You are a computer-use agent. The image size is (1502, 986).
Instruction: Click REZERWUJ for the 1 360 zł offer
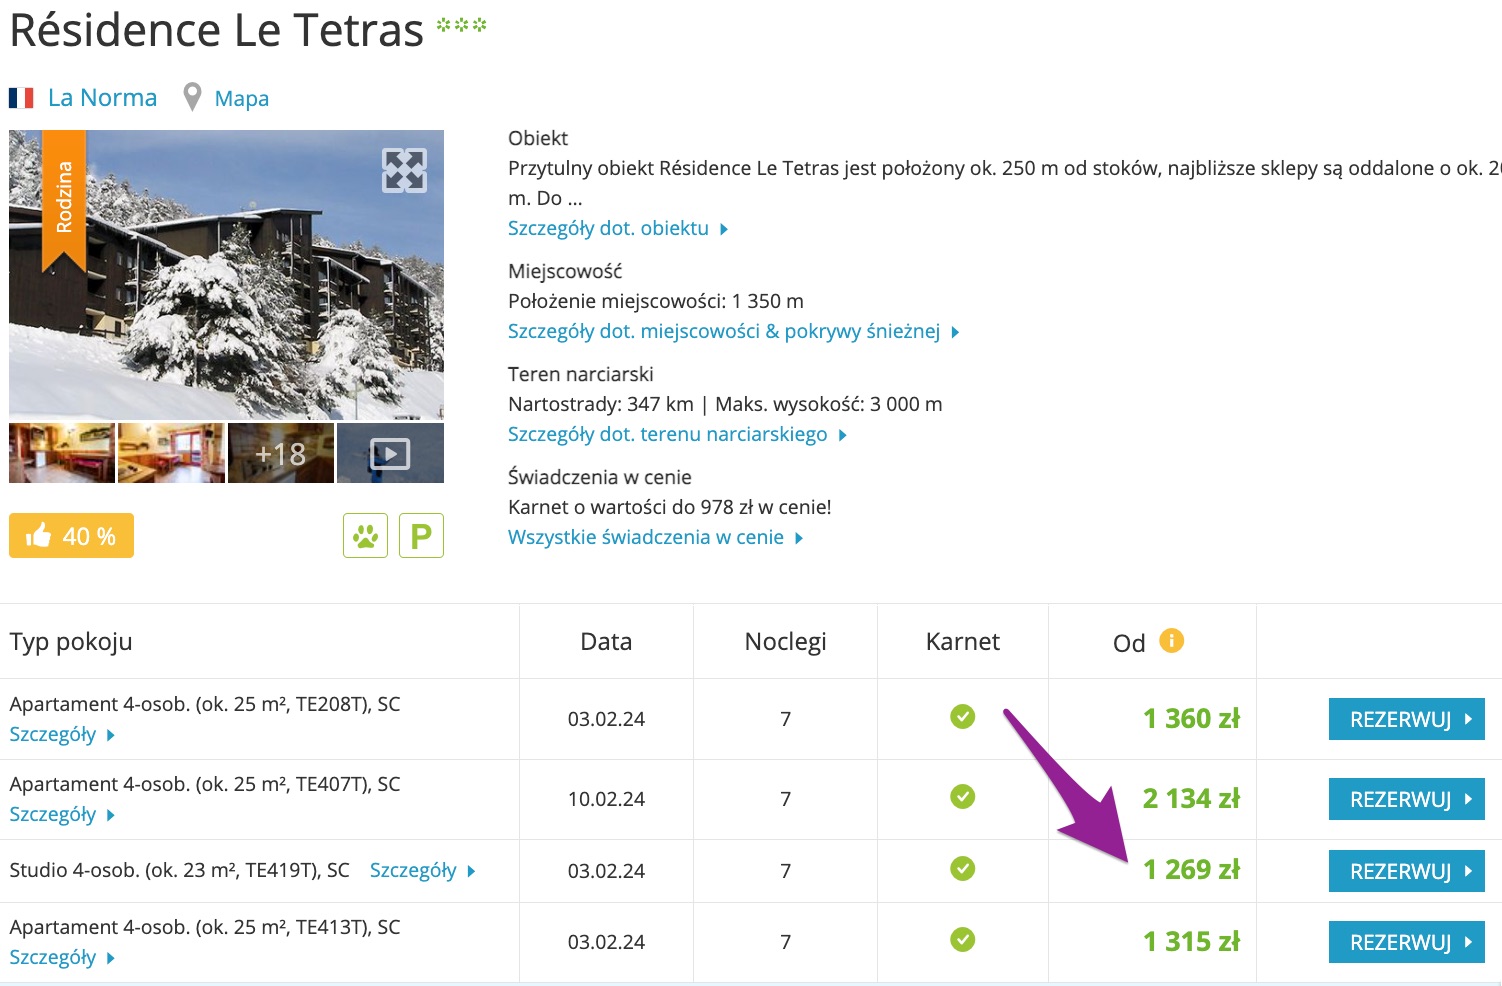coord(1406,719)
